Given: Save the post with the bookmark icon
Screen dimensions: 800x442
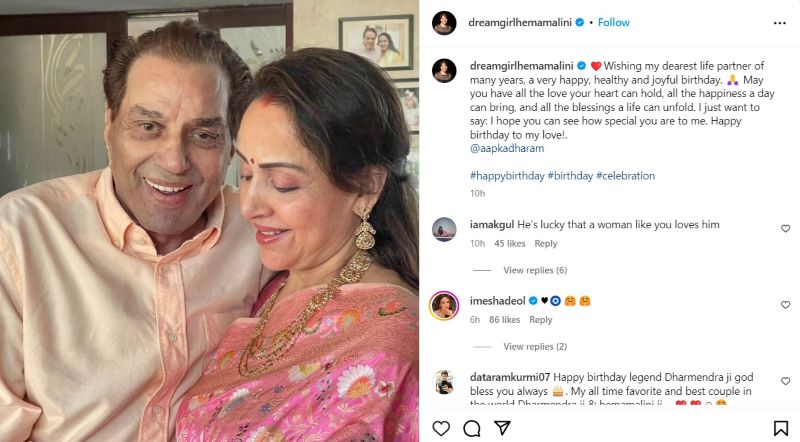Looking at the screenshot, I should [x=781, y=429].
